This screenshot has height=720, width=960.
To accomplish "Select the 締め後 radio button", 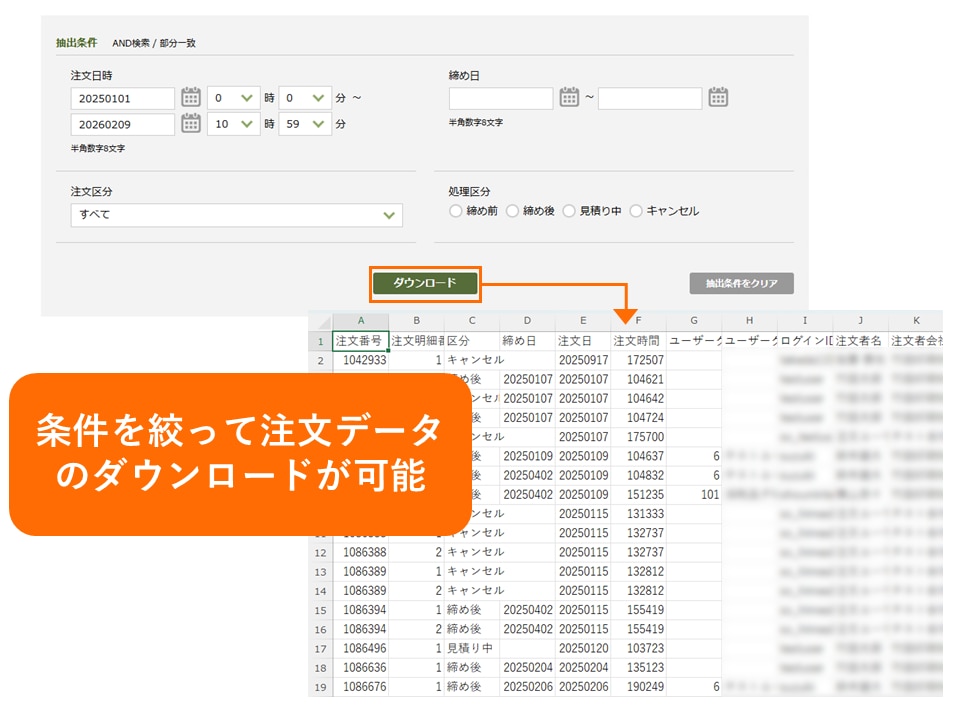I will [513, 211].
